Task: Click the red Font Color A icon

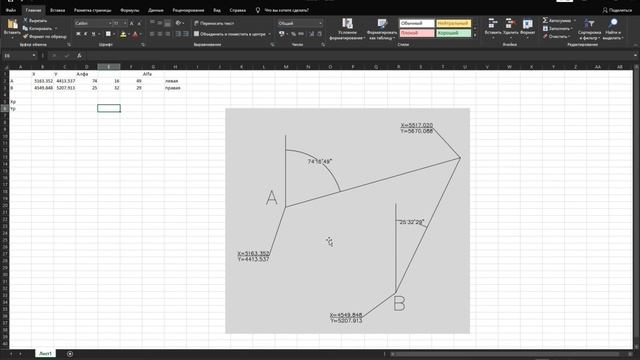Action: 136,34
